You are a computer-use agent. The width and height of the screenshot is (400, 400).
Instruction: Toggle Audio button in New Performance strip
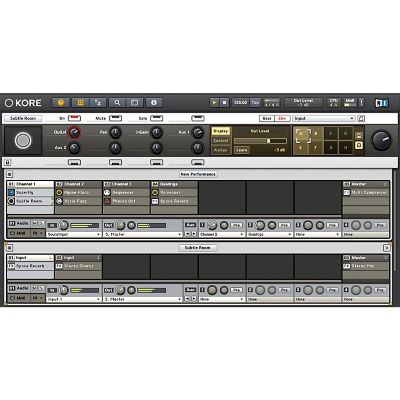pos(19,223)
